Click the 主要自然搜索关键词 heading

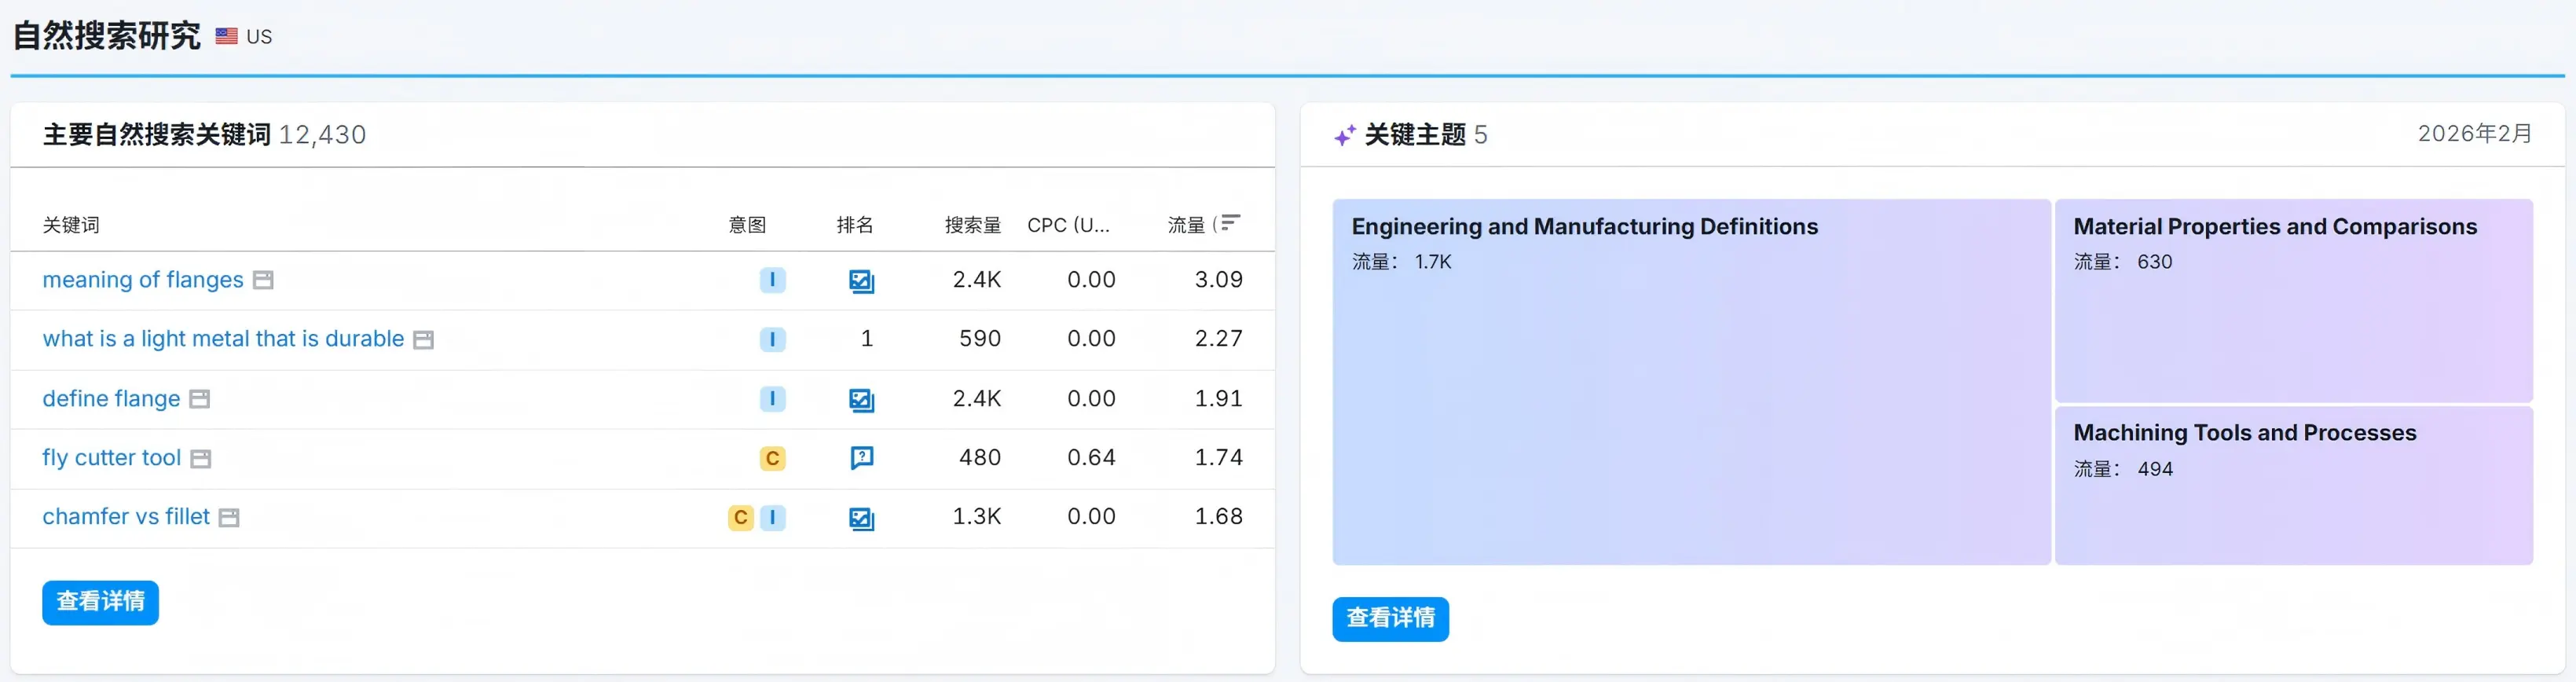coord(157,135)
